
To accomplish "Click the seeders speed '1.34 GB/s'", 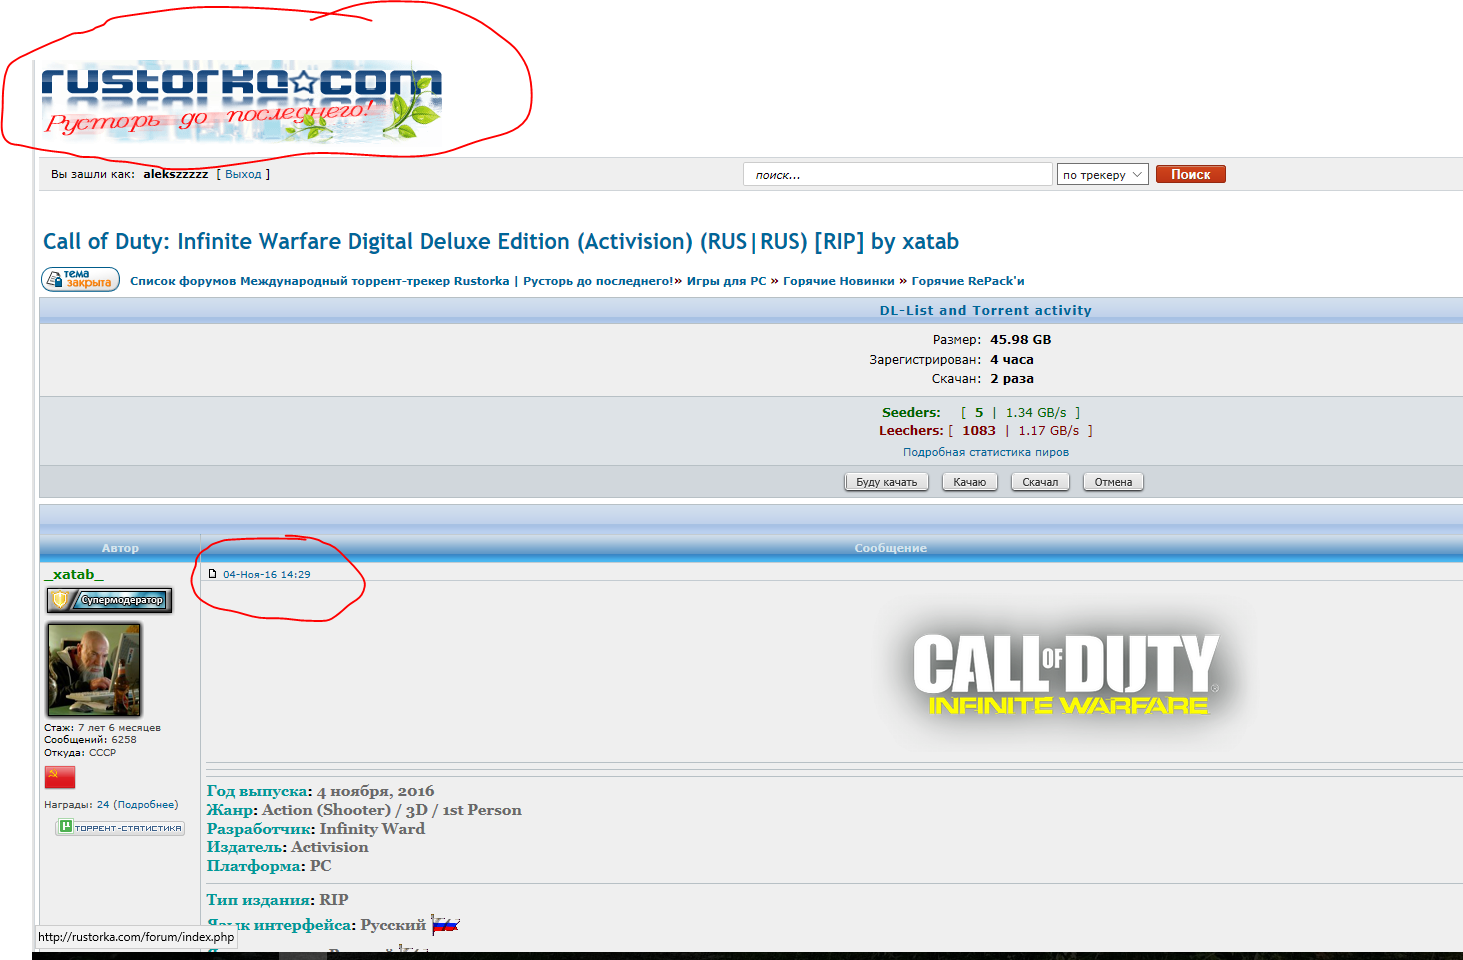I will [1036, 412].
